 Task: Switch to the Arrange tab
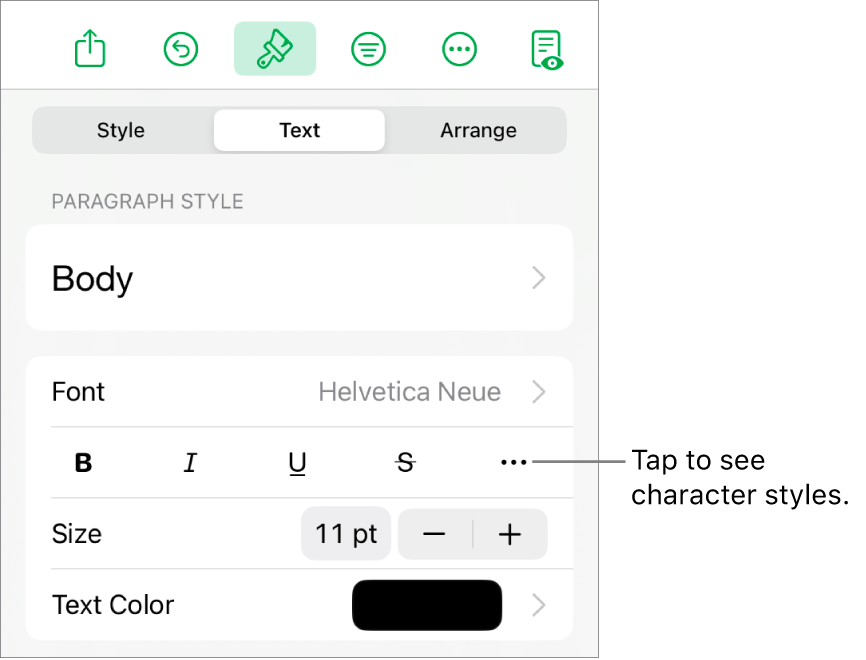point(478,130)
